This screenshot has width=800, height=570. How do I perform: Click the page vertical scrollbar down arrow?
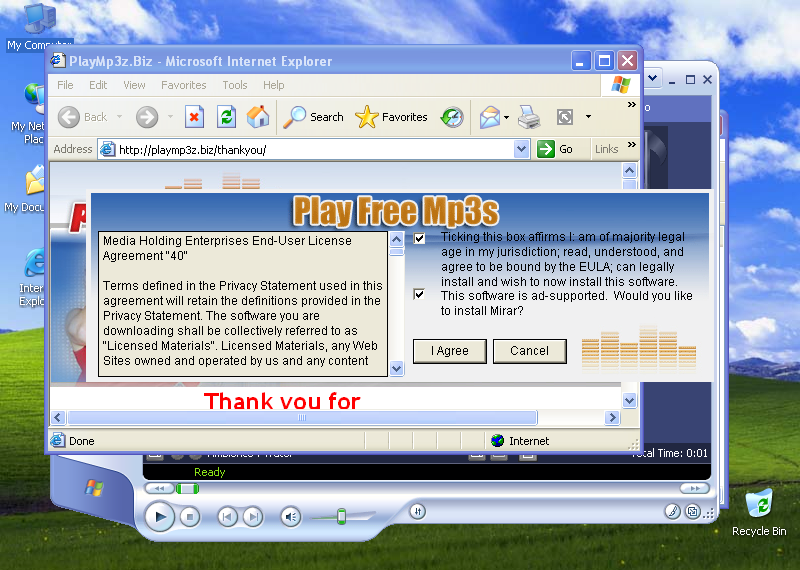630,401
